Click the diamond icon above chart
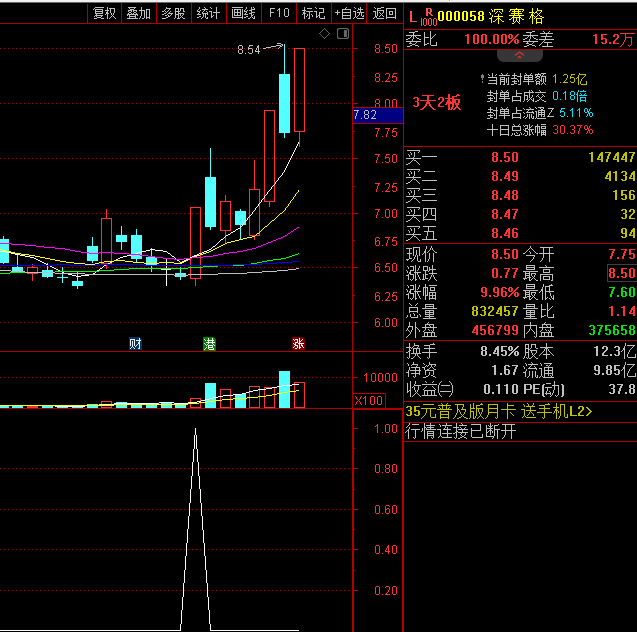Screen dimensions: 637x632 324,34
